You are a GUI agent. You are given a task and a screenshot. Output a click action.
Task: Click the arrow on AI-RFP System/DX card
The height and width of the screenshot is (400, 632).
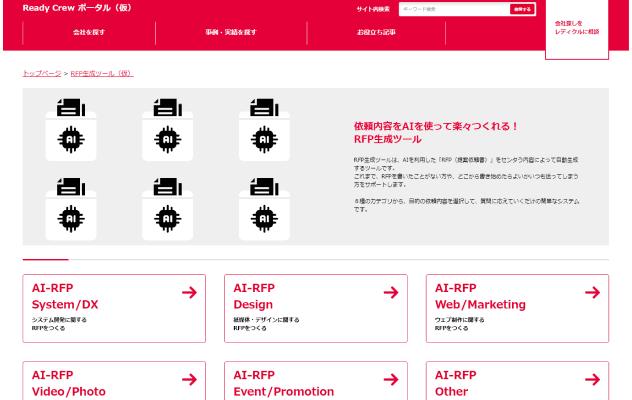[x=189, y=293]
